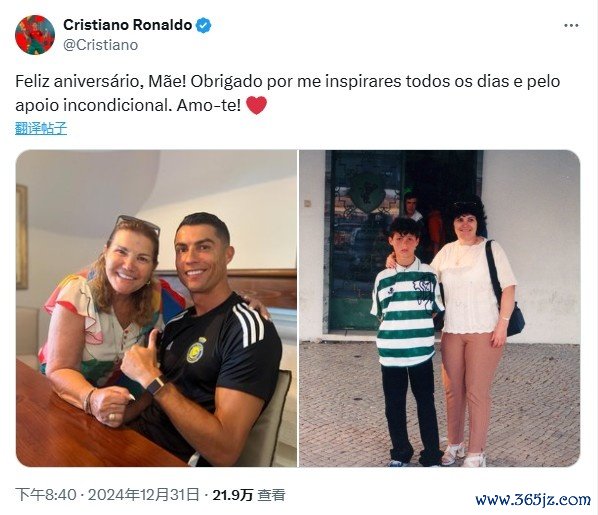This screenshot has height=515, width=598.
Task: Click the blue verified checkmark badge
Action: (x=203, y=25)
